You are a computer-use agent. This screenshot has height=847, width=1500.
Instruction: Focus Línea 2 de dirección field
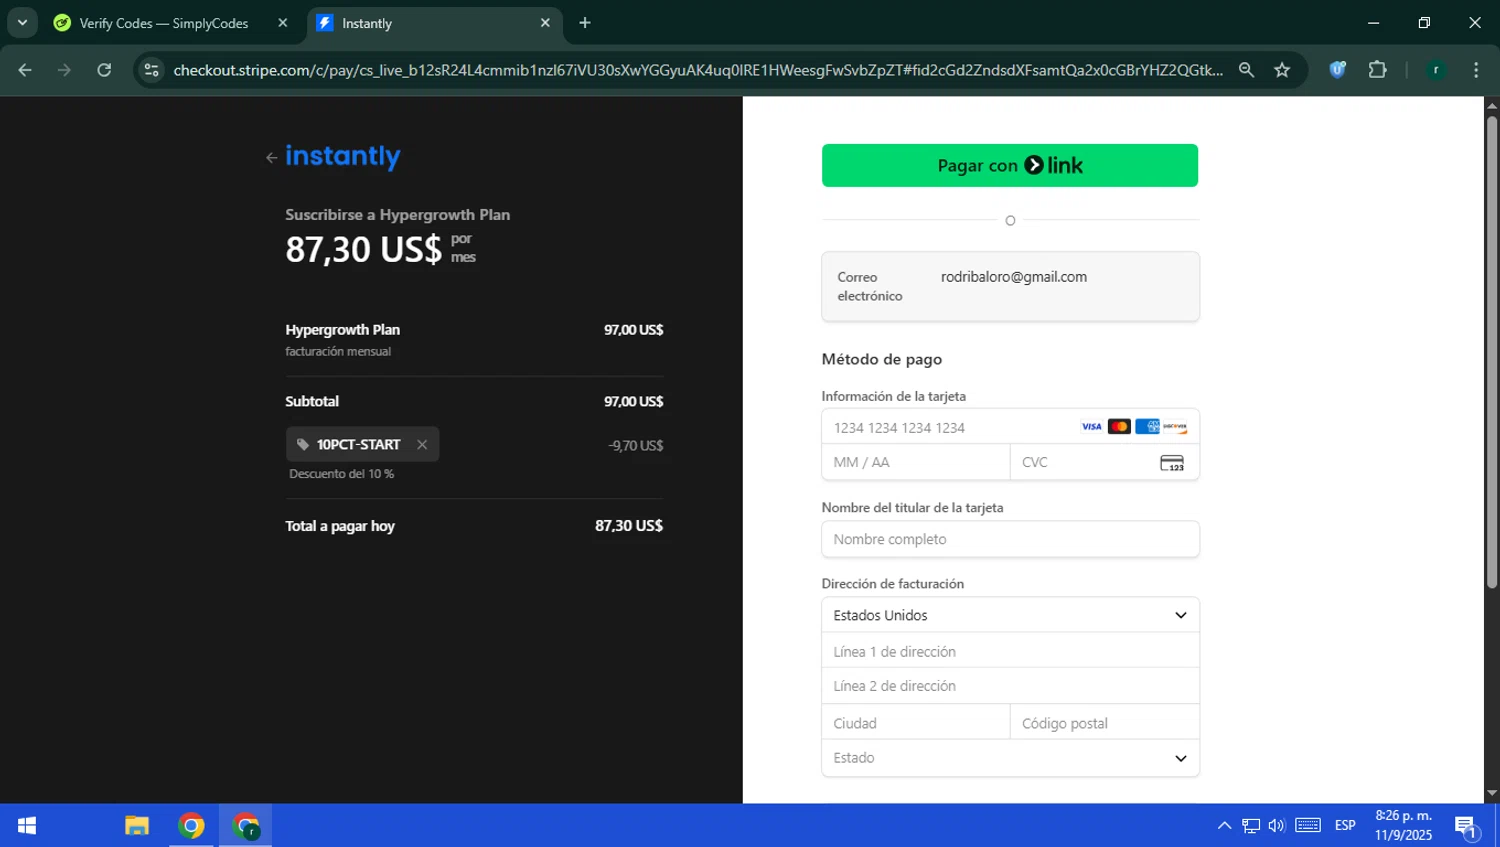(1010, 686)
